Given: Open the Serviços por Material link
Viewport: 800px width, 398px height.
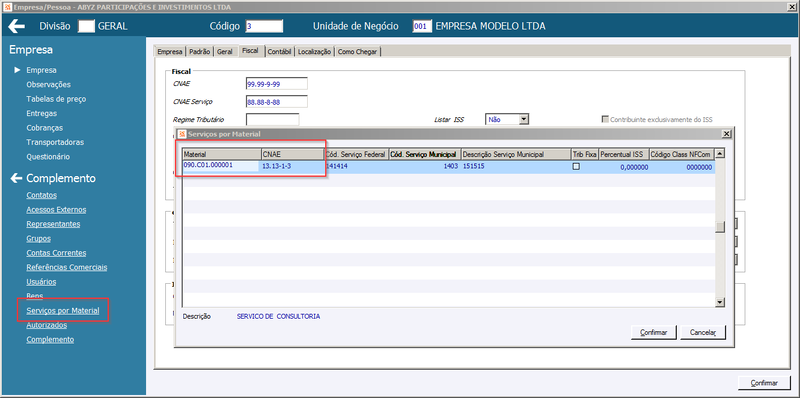Looking at the screenshot, I should click(x=63, y=311).
